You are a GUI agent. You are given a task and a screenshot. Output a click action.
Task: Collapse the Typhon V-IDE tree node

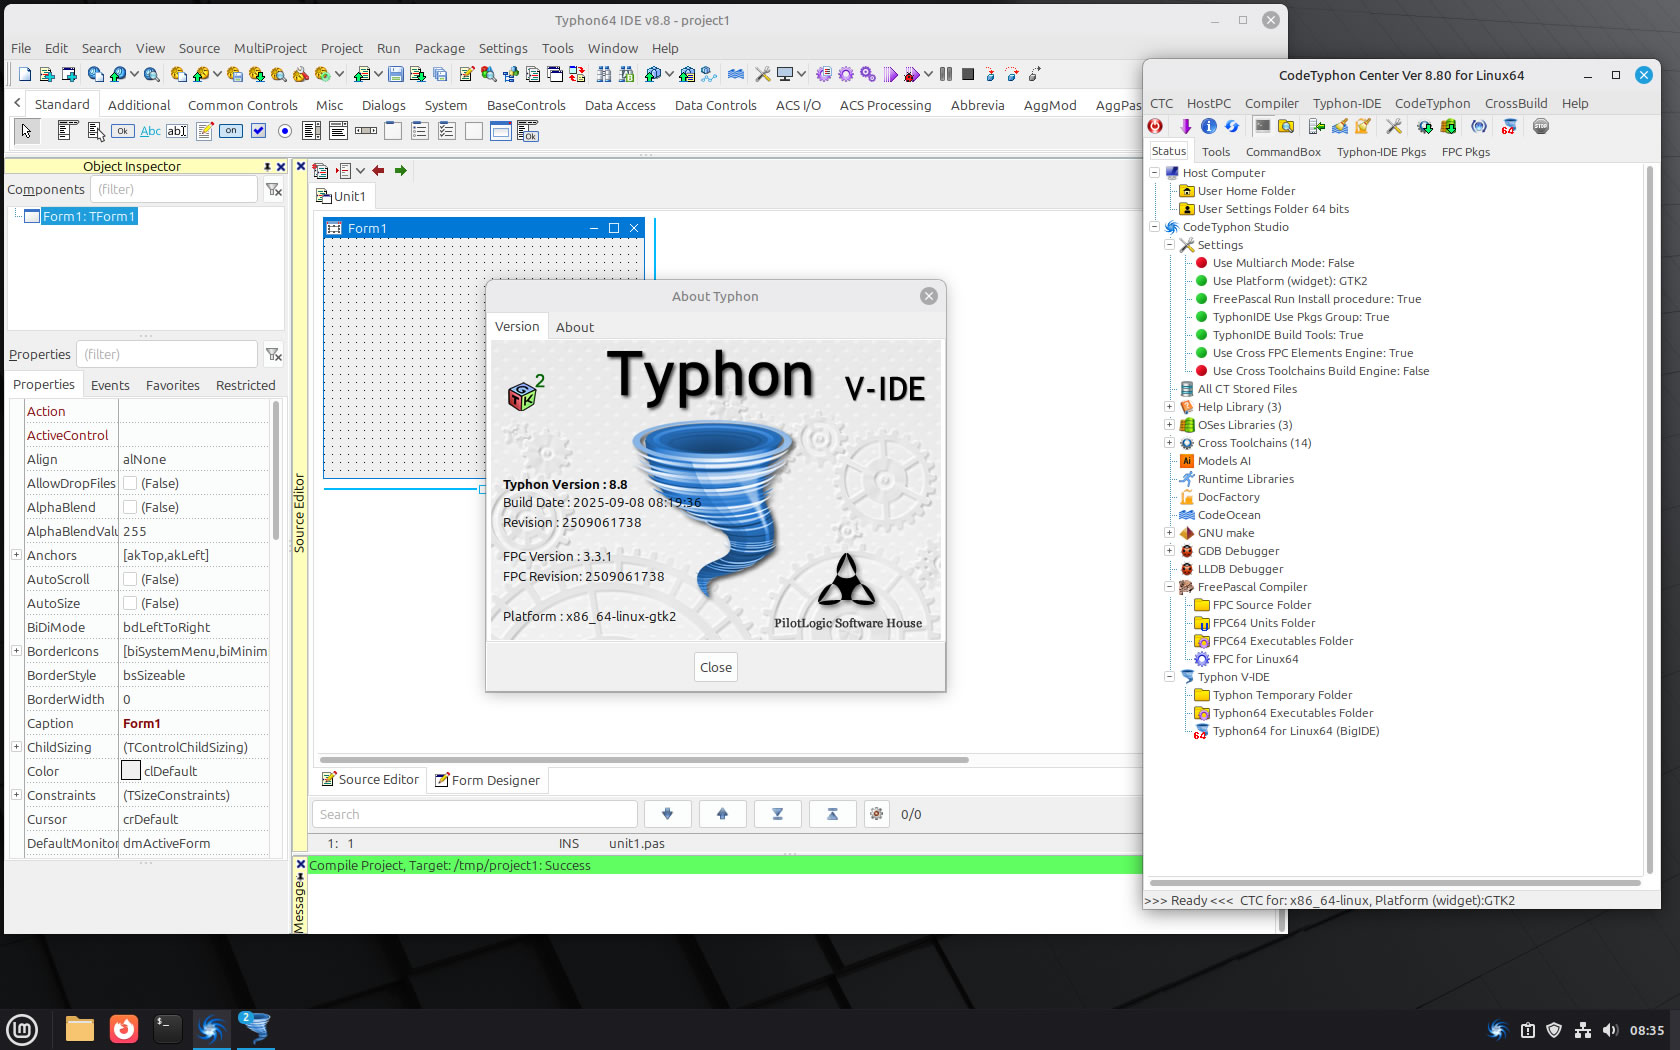pyautogui.click(x=1169, y=677)
